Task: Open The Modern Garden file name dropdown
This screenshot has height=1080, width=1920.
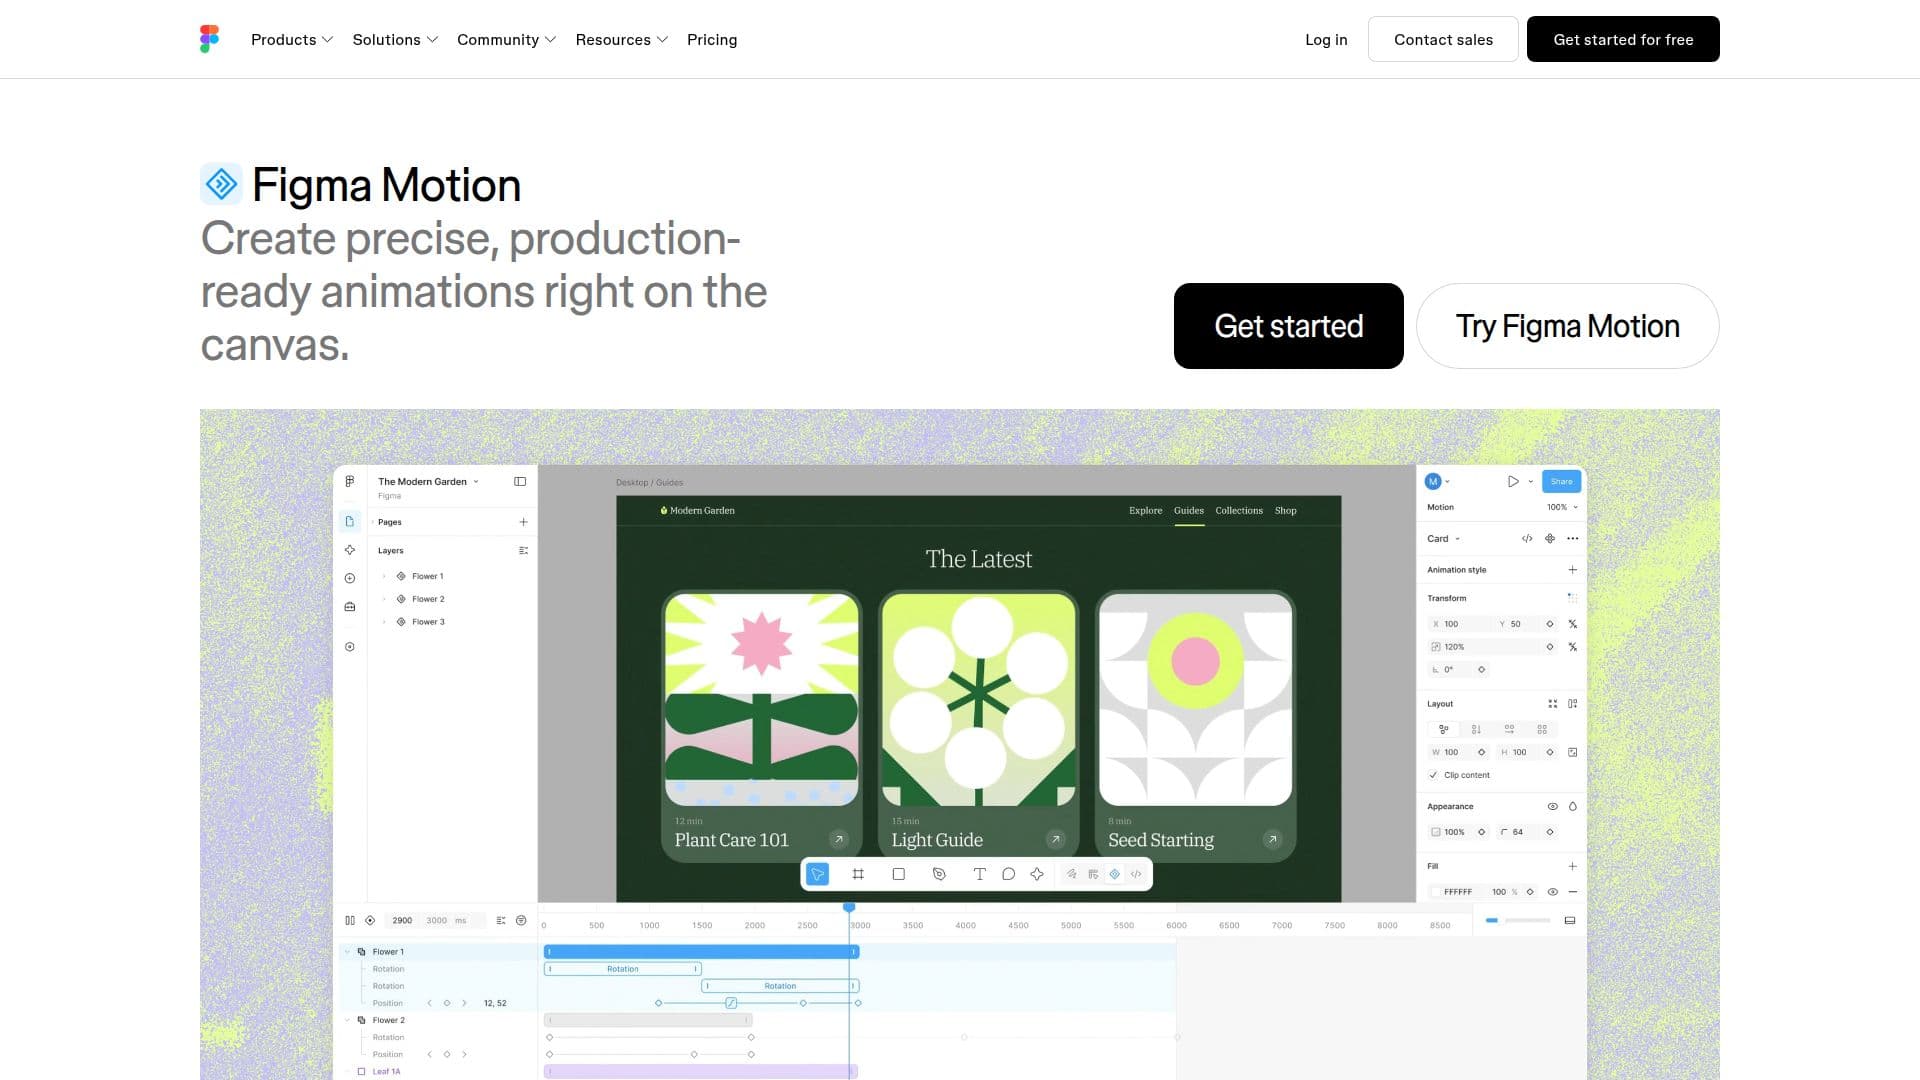Action: 428,481
